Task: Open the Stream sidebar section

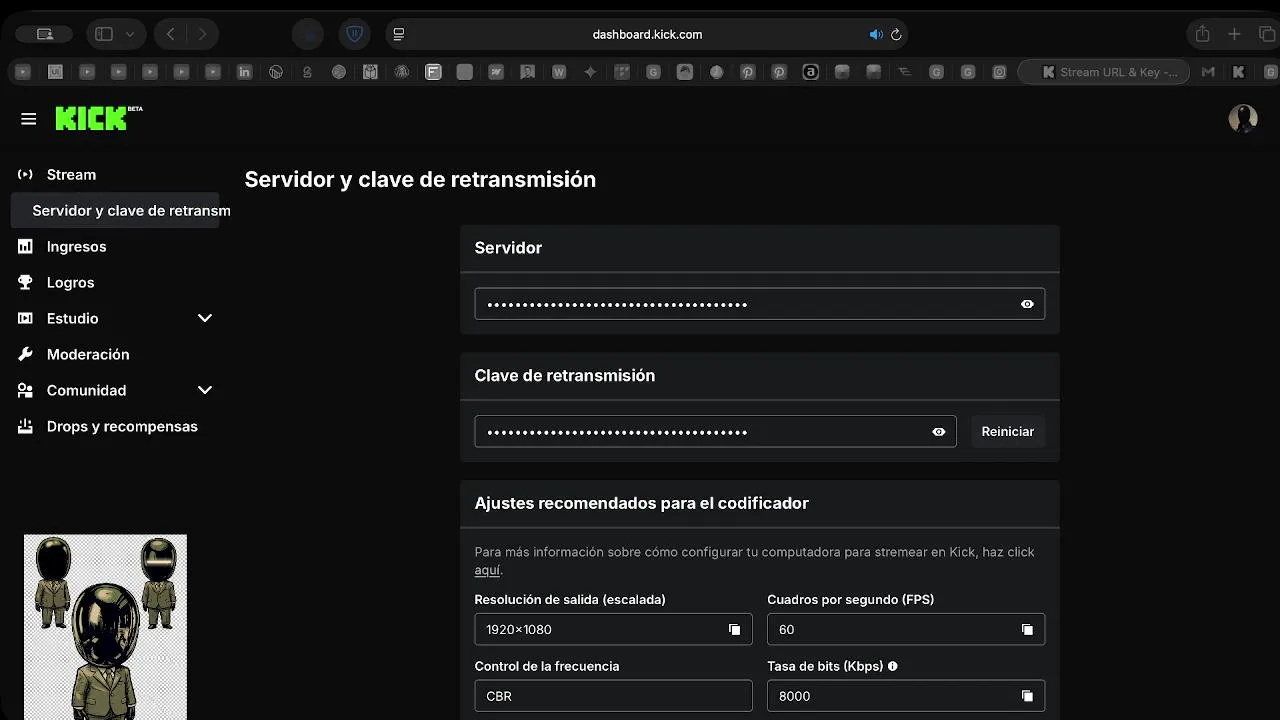Action: coord(71,174)
